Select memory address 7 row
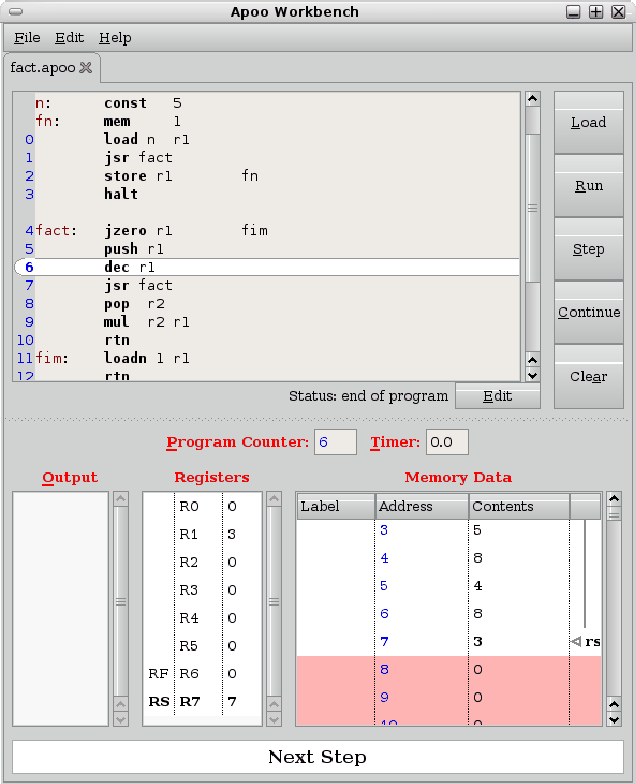This screenshot has height=784, width=636. tap(449, 642)
